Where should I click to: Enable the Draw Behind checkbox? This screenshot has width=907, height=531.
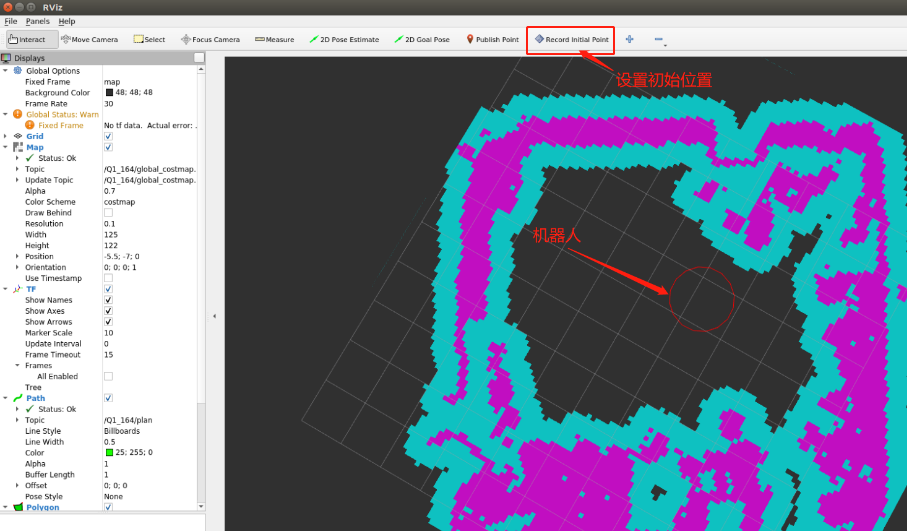pyautogui.click(x=108, y=213)
